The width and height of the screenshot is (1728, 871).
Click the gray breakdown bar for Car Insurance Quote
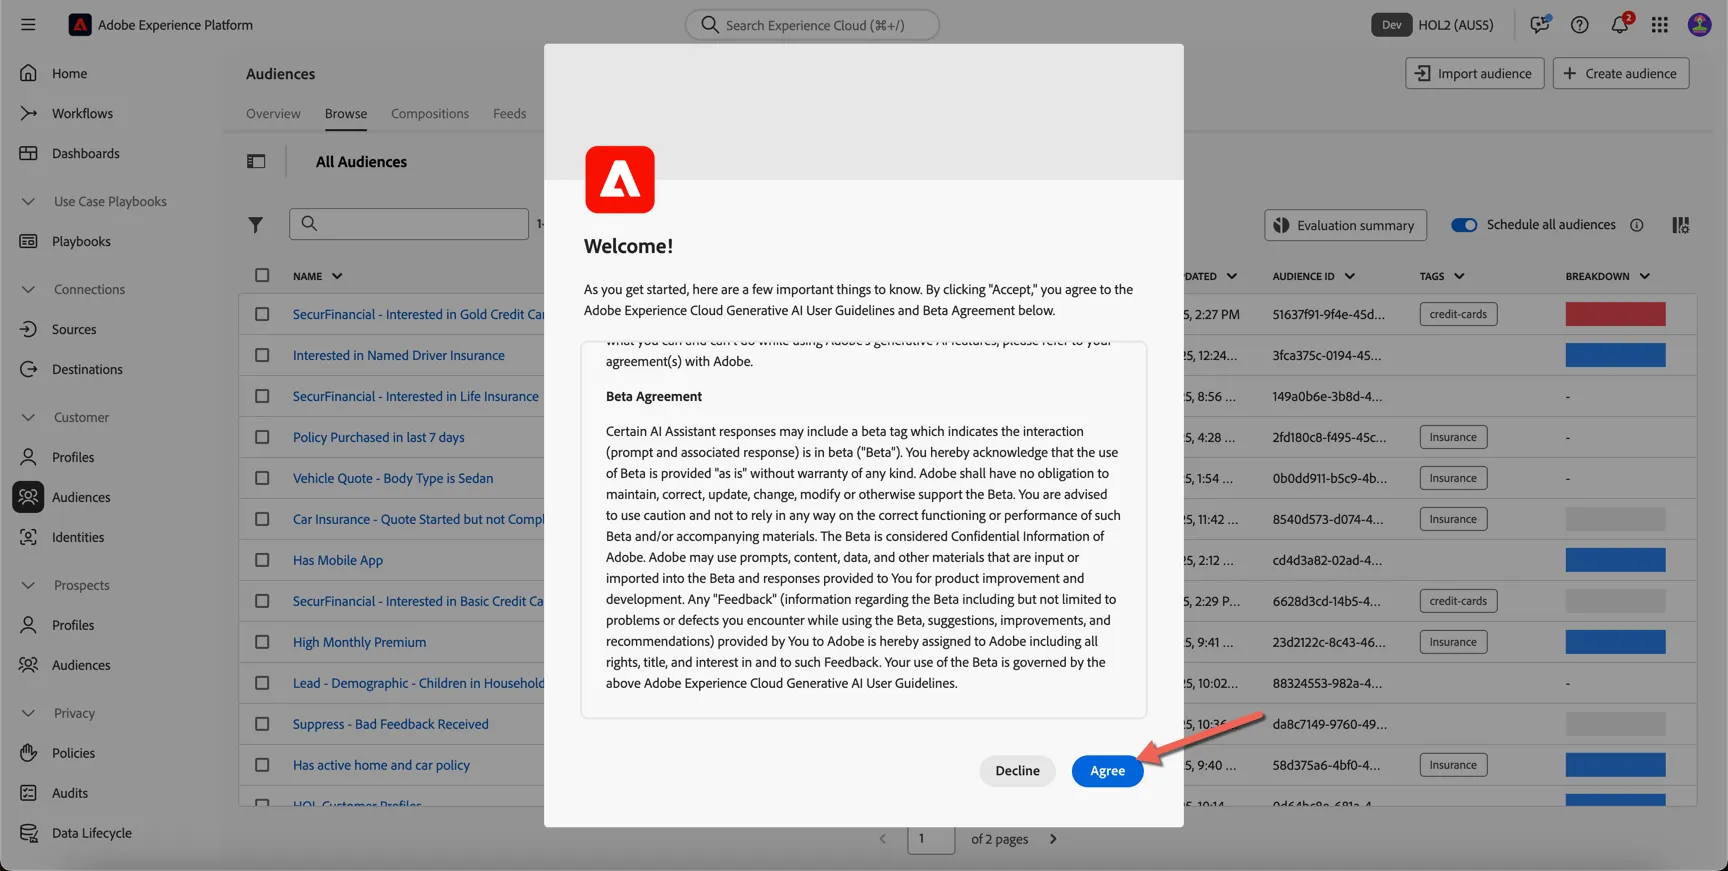pyautogui.click(x=1615, y=519)
